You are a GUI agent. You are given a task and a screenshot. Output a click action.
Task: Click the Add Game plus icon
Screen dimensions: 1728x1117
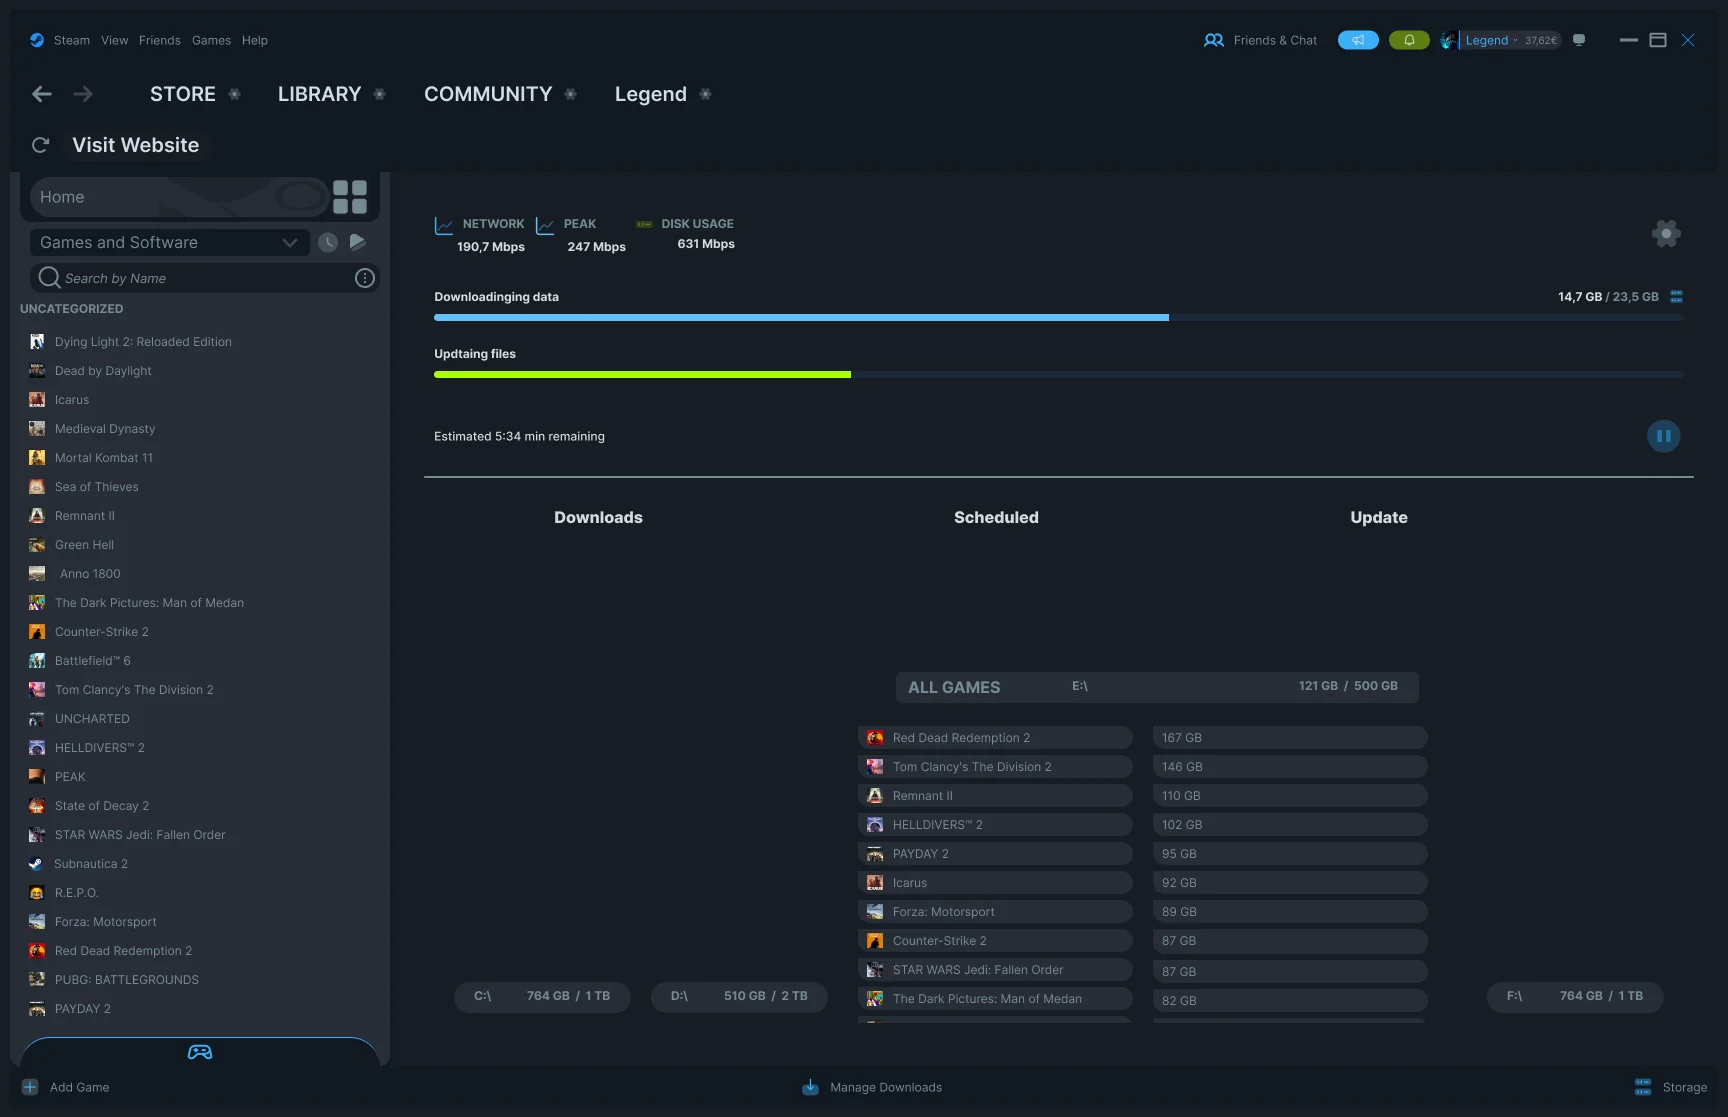pyautogui.click(x=30, y=1087)
